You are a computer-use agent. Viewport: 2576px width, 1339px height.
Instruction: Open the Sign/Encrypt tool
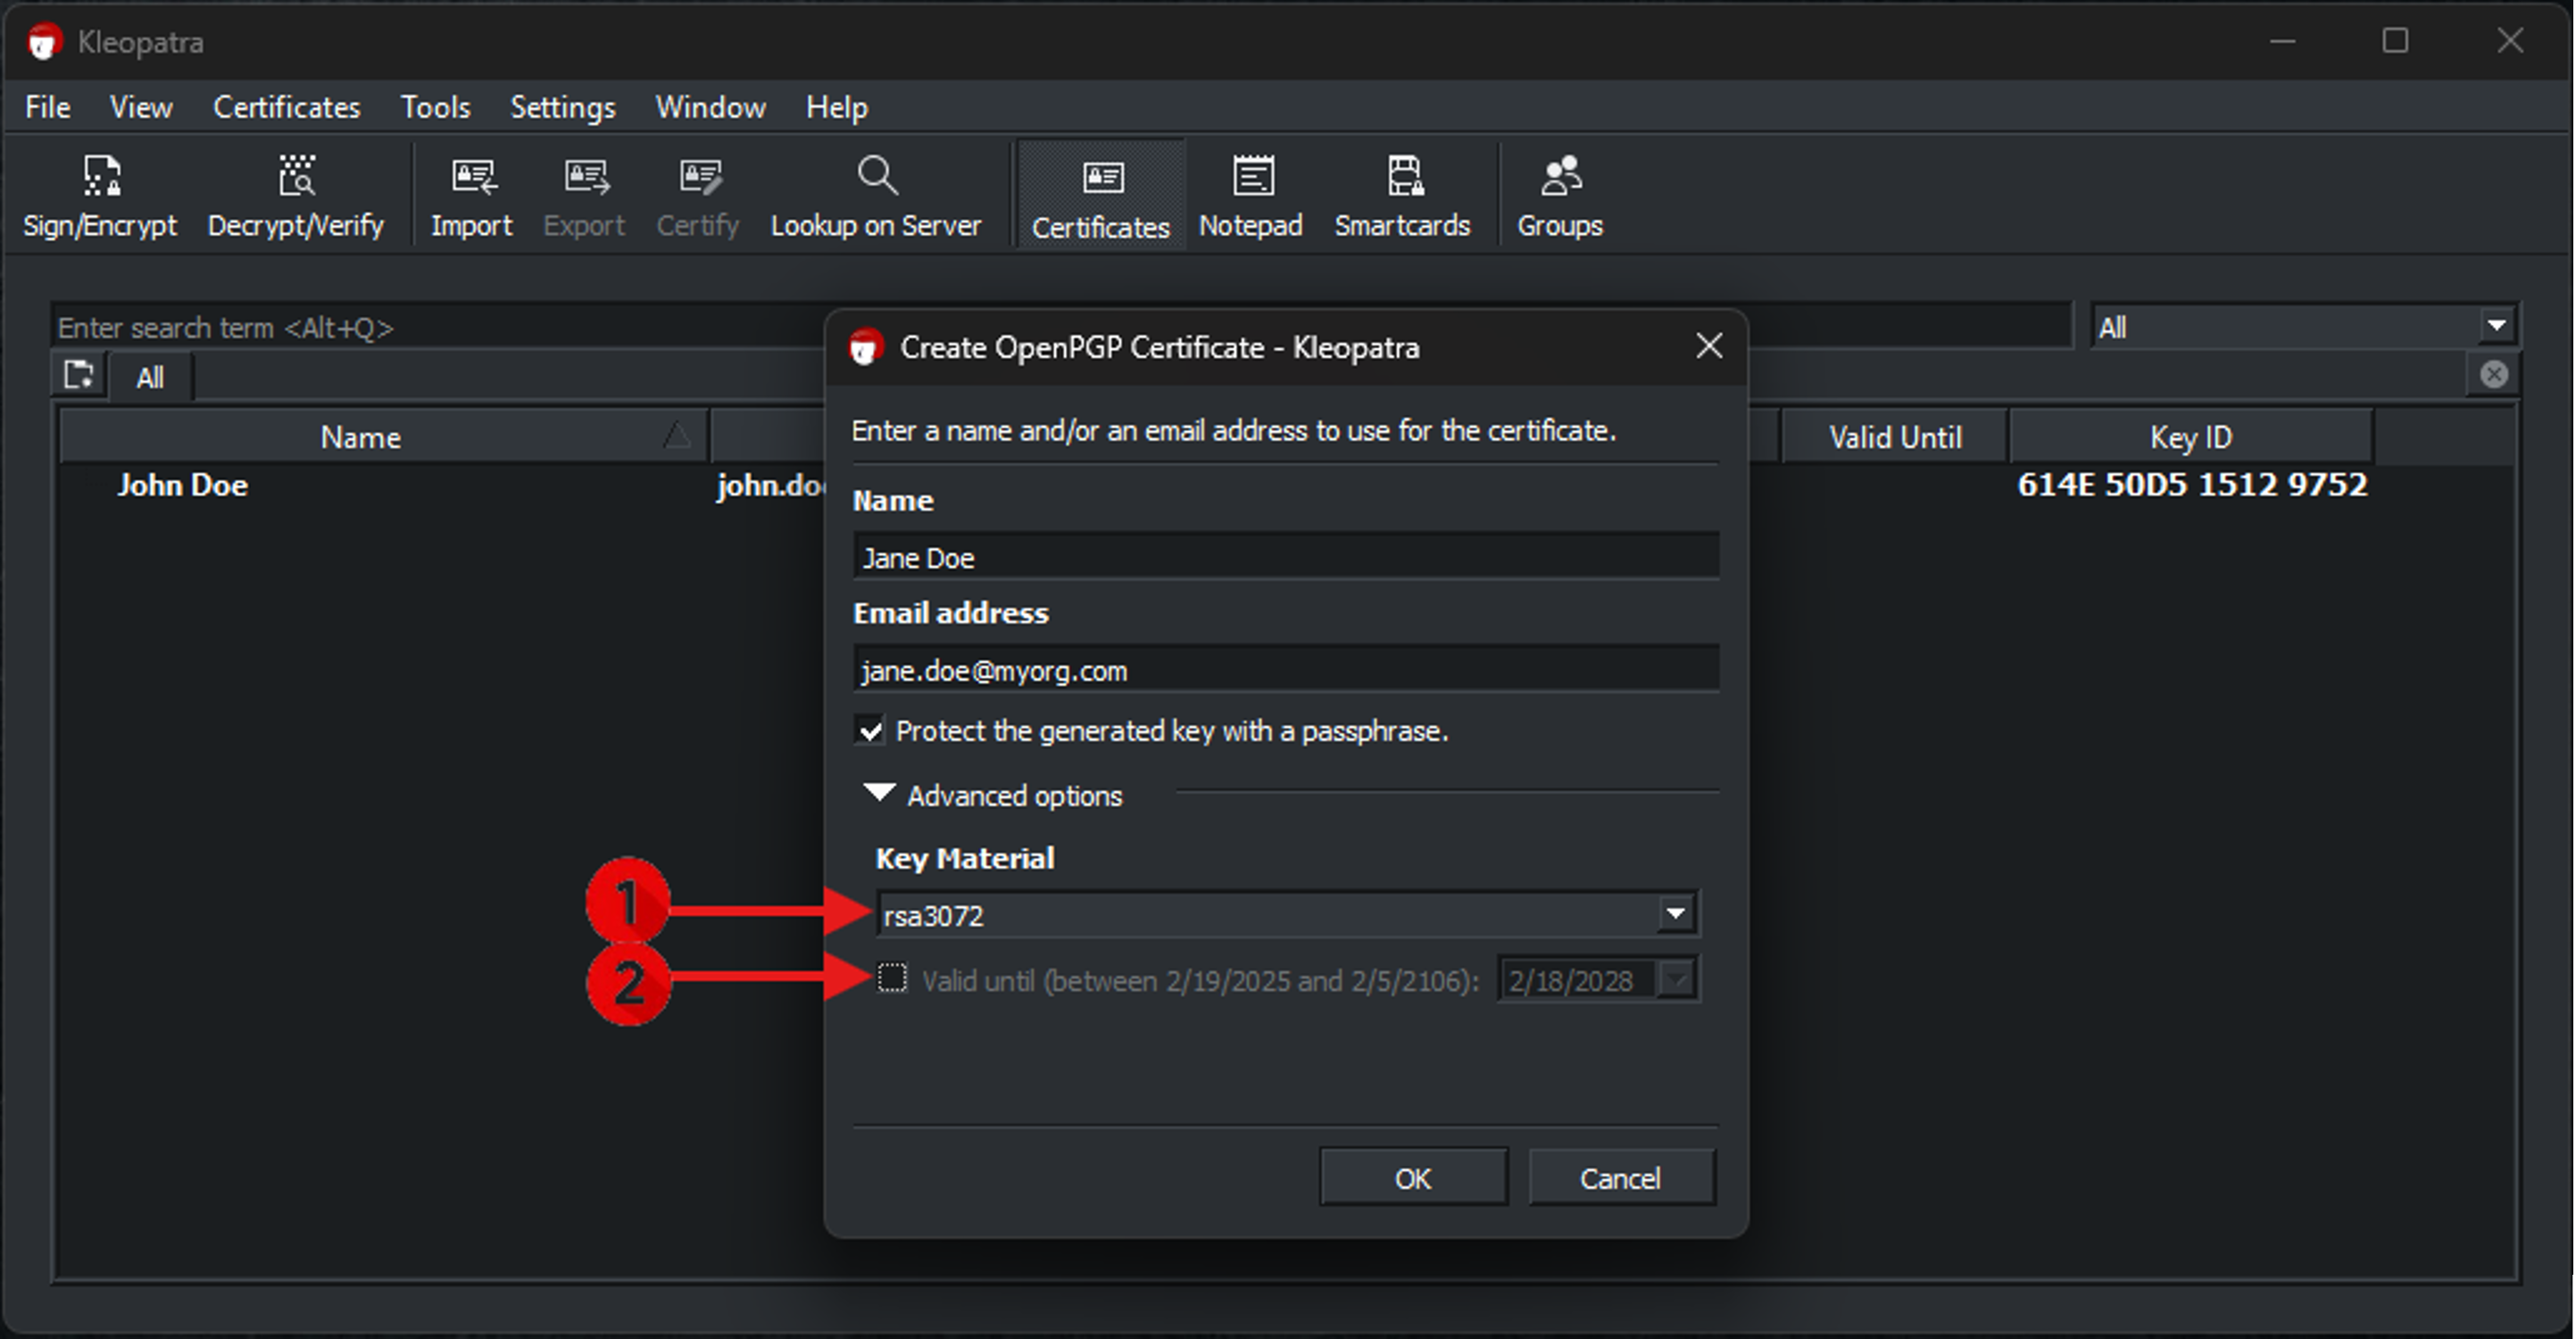[x=100, y=196]
